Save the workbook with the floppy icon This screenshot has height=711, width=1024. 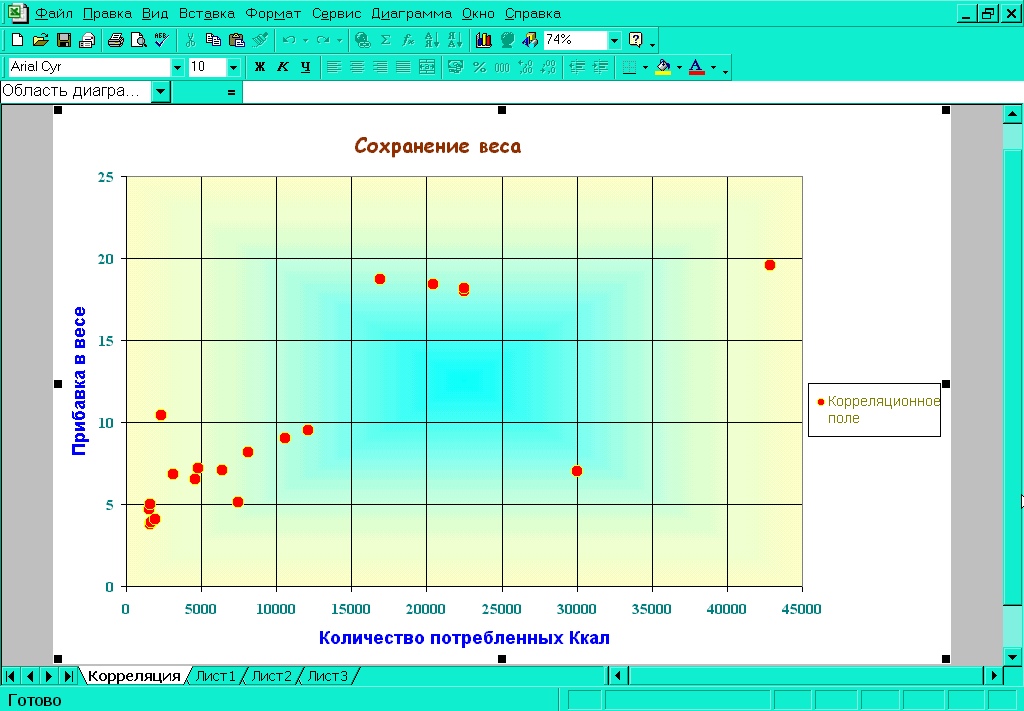63,40
